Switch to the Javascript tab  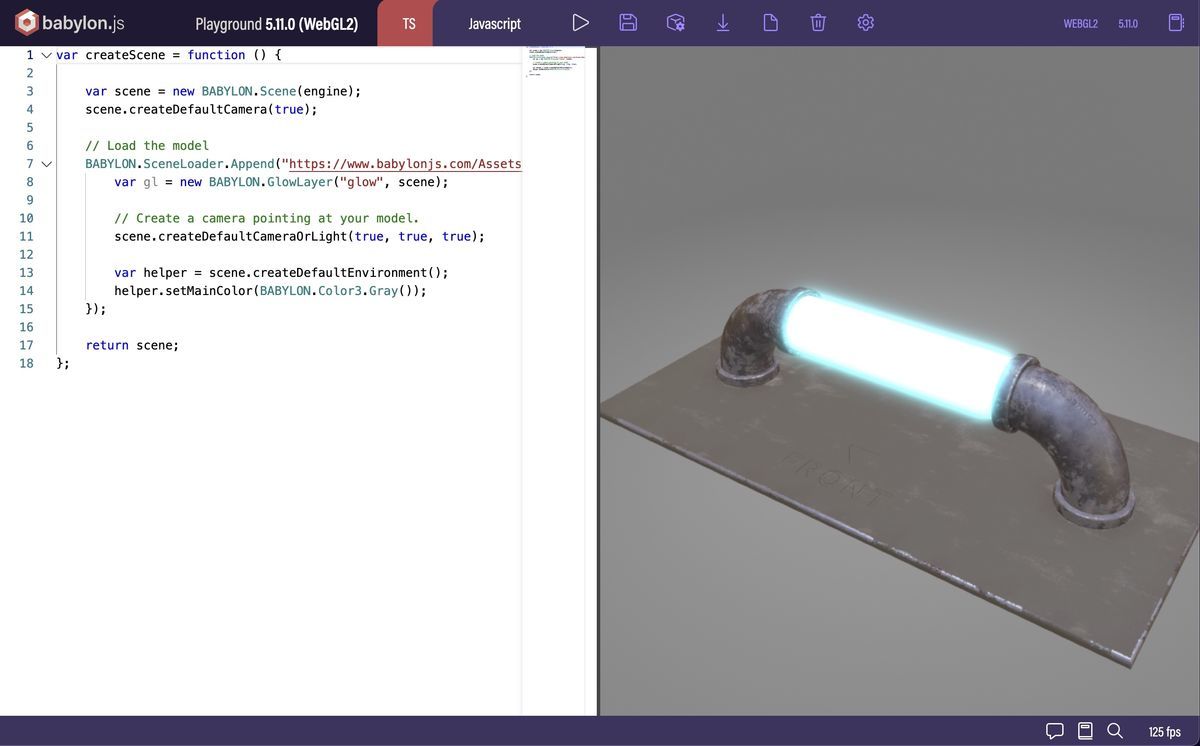494,20
